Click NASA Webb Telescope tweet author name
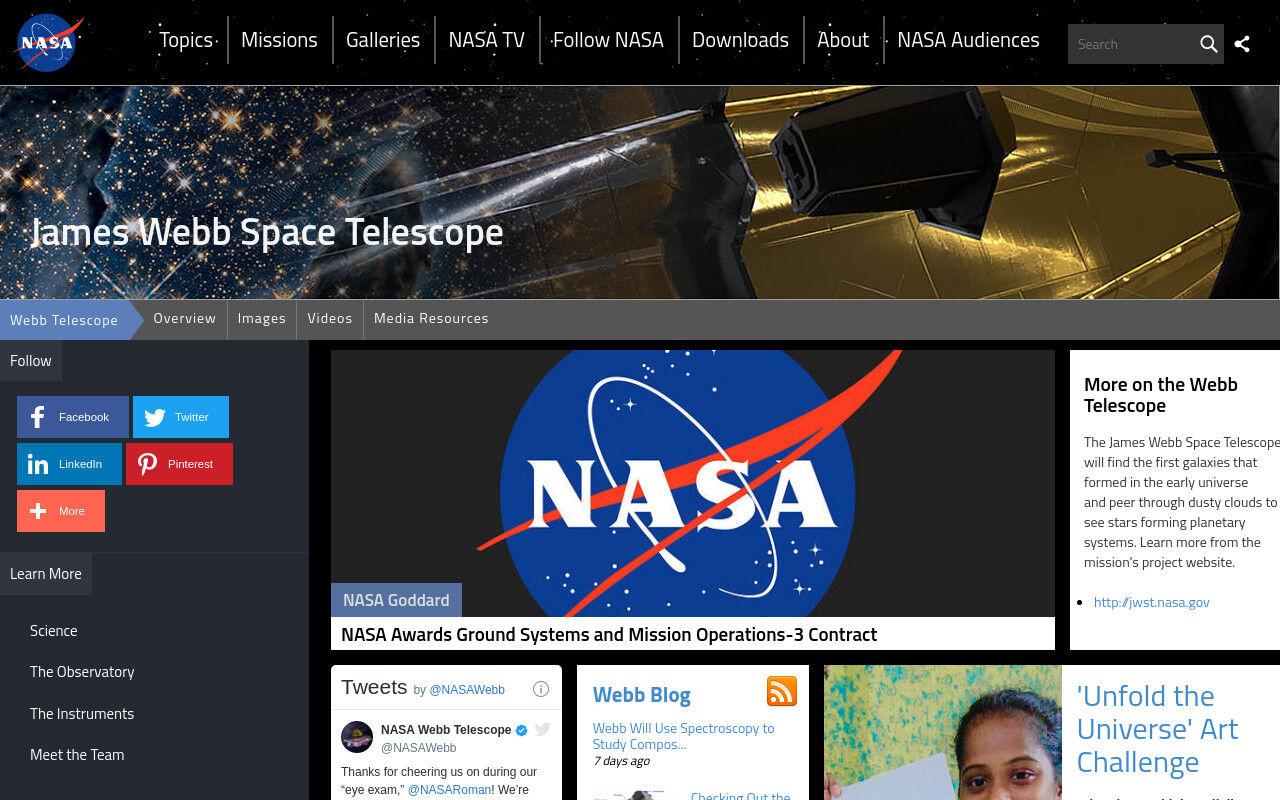The width and height of the screenshot is (1280, 800). pyautogui.click(x=446, y=730)
